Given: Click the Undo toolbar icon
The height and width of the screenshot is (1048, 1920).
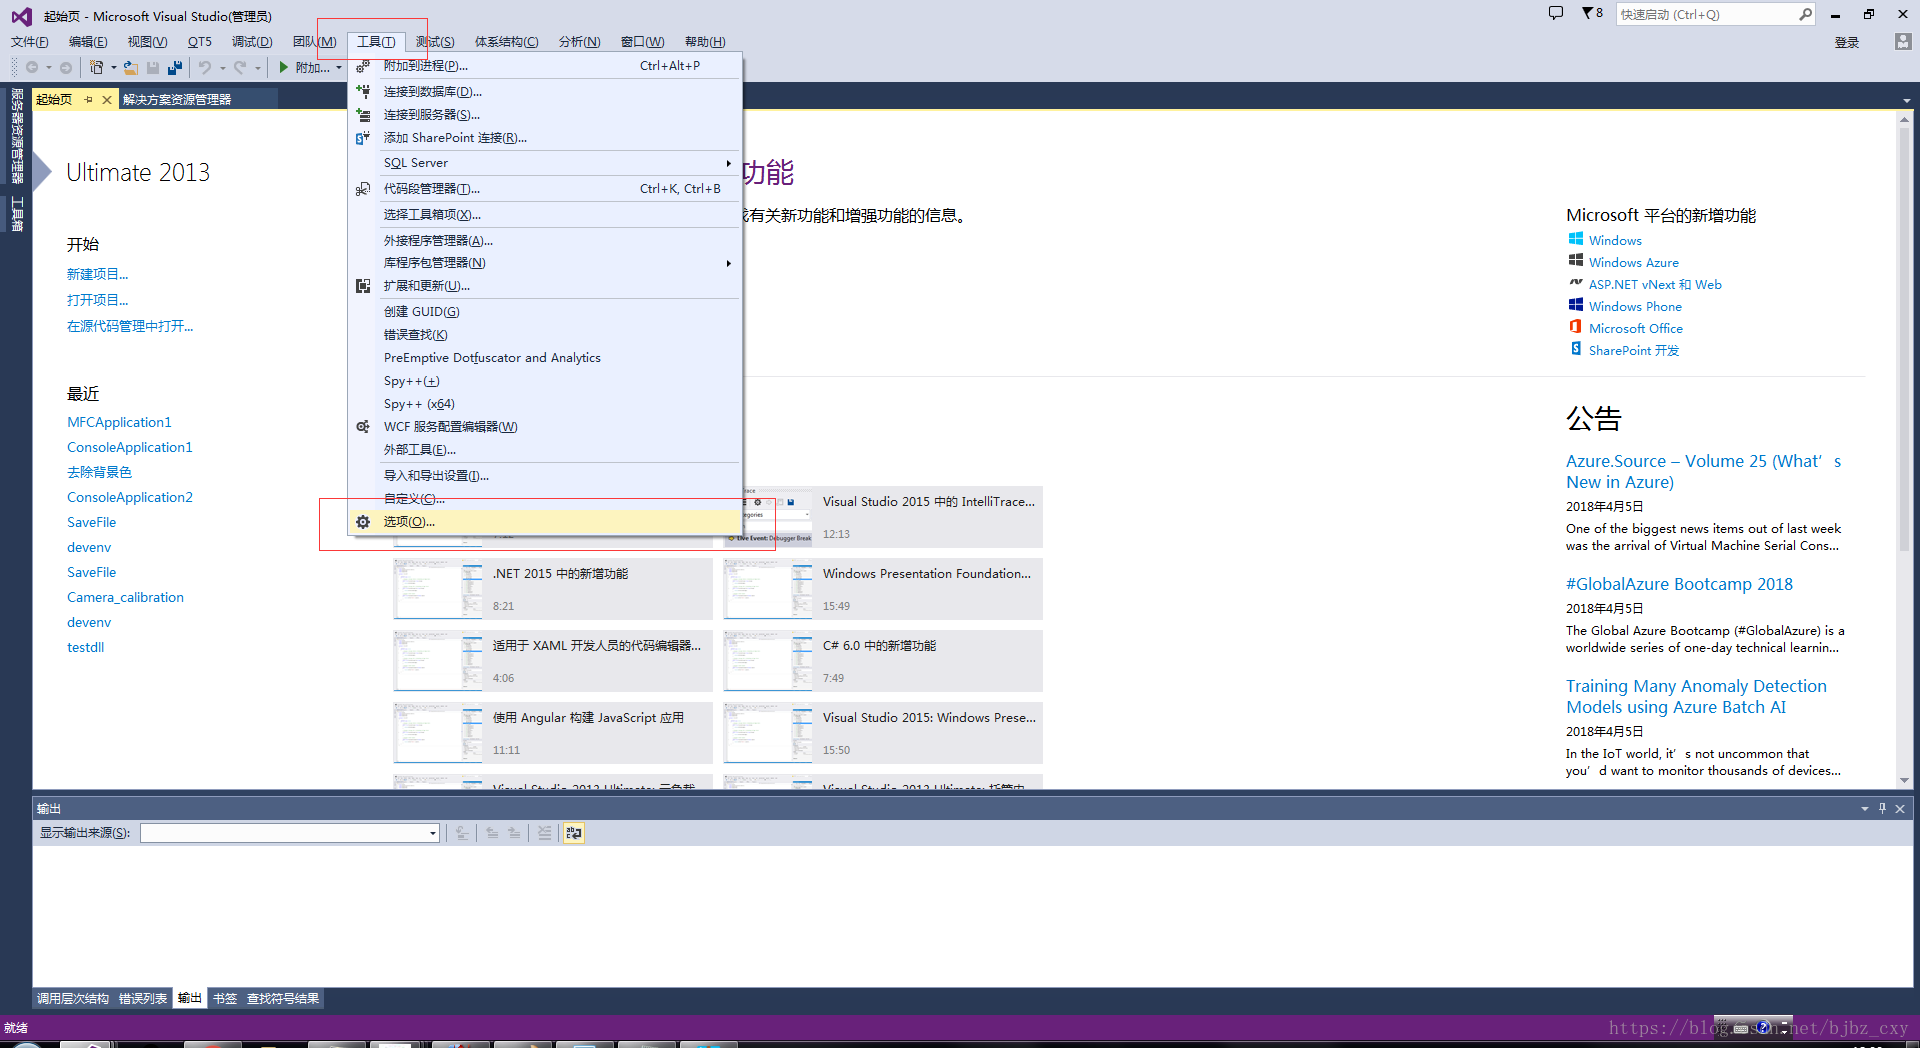Looking at the screenshot, I should tap(205, 67).
